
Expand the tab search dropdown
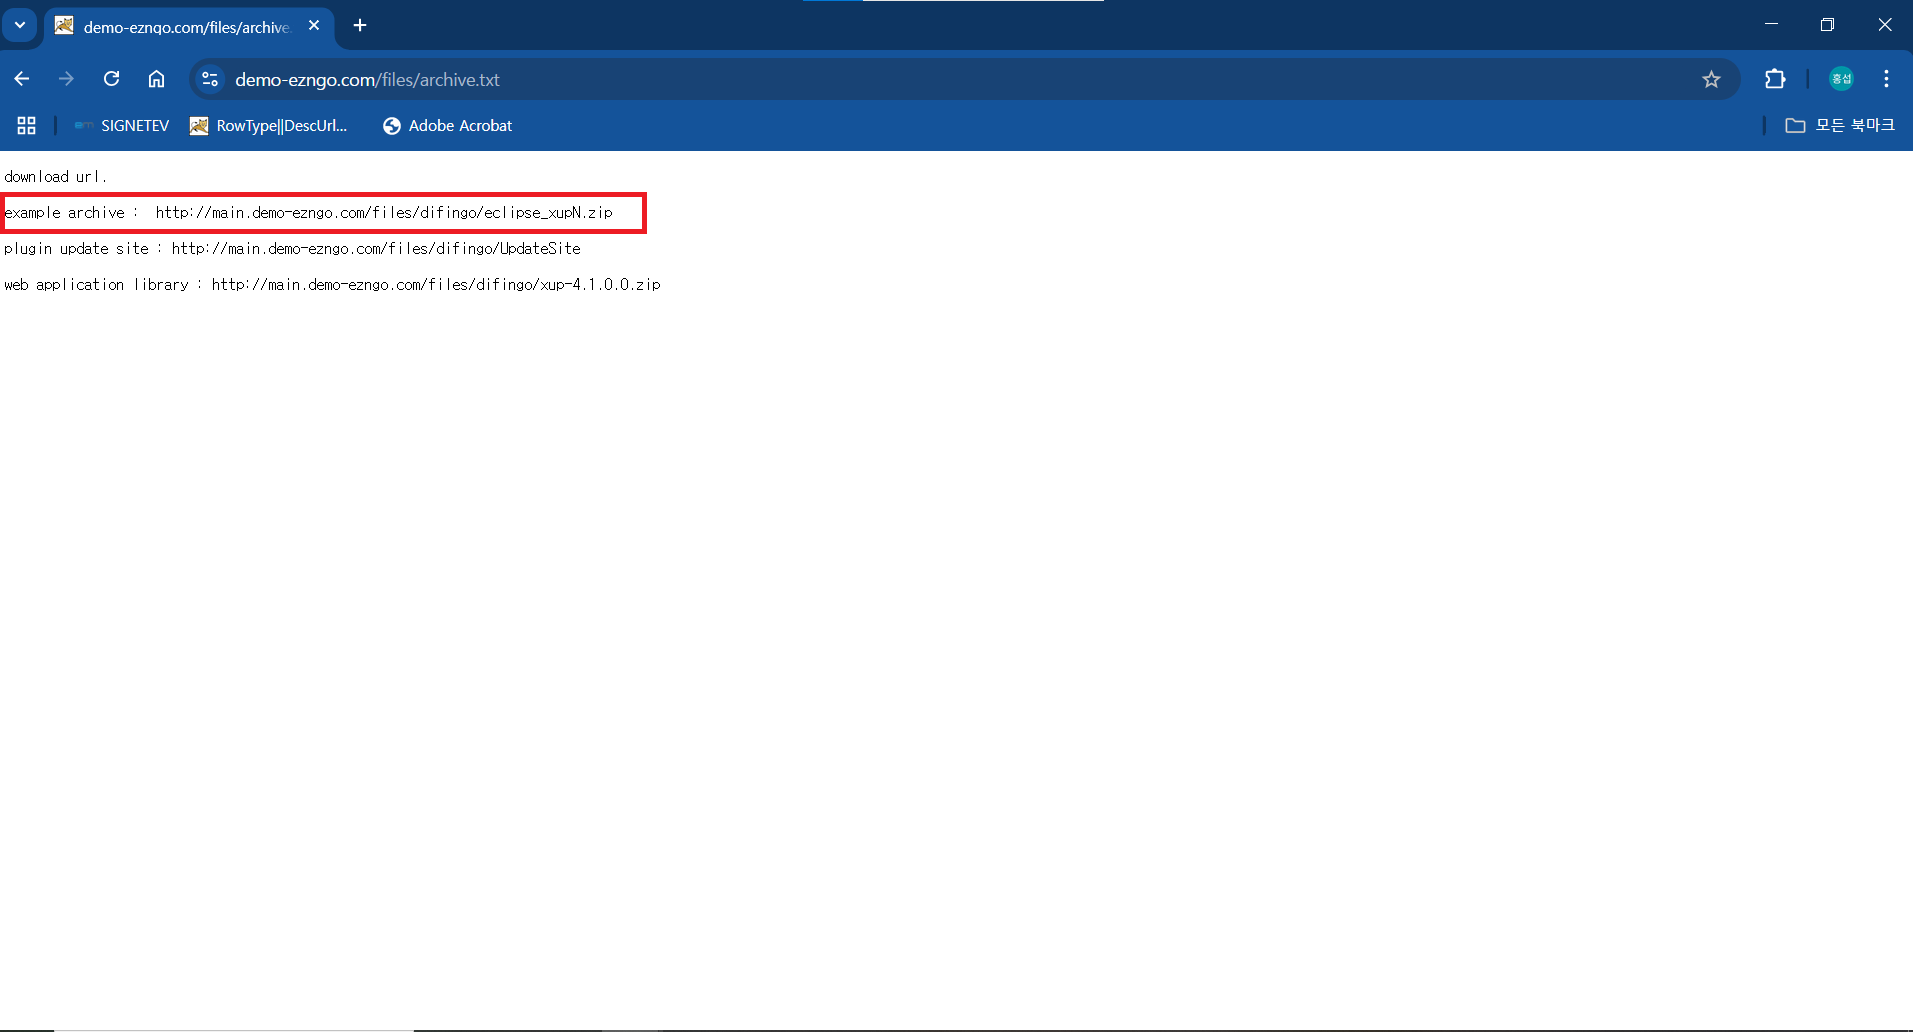[20, 25]
